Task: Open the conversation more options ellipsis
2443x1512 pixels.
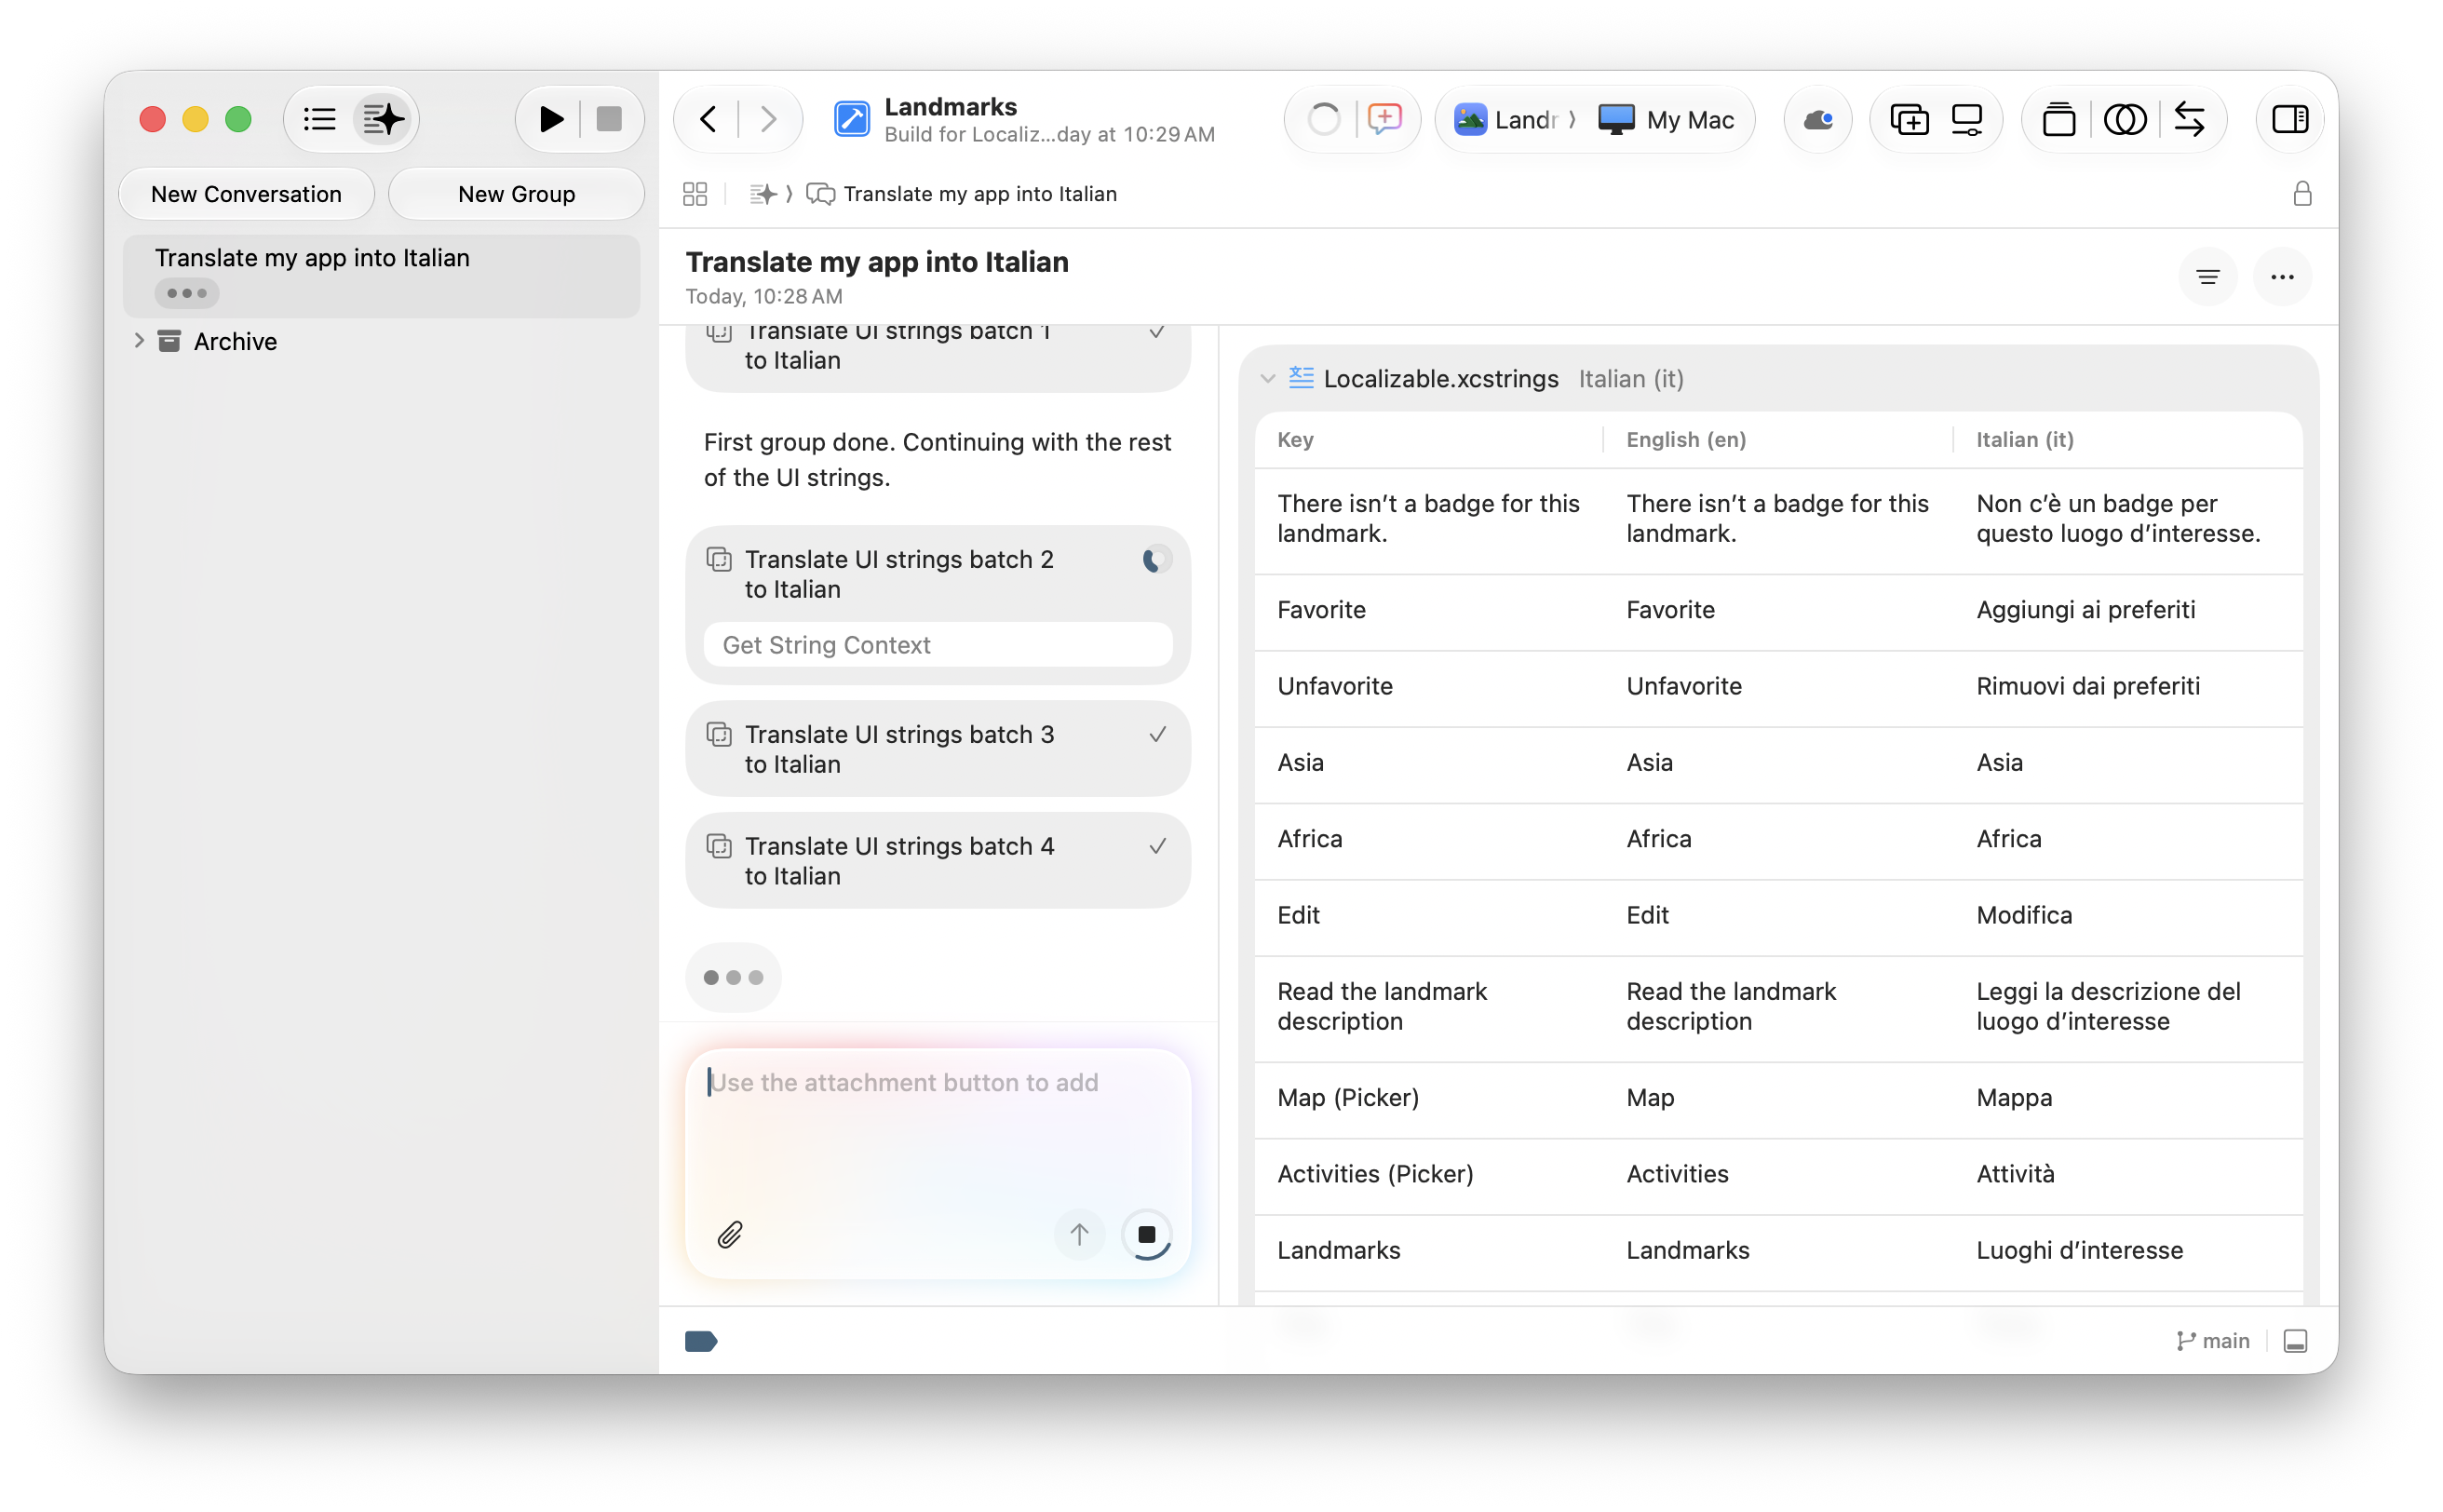Action: [x=2281, y=277]
